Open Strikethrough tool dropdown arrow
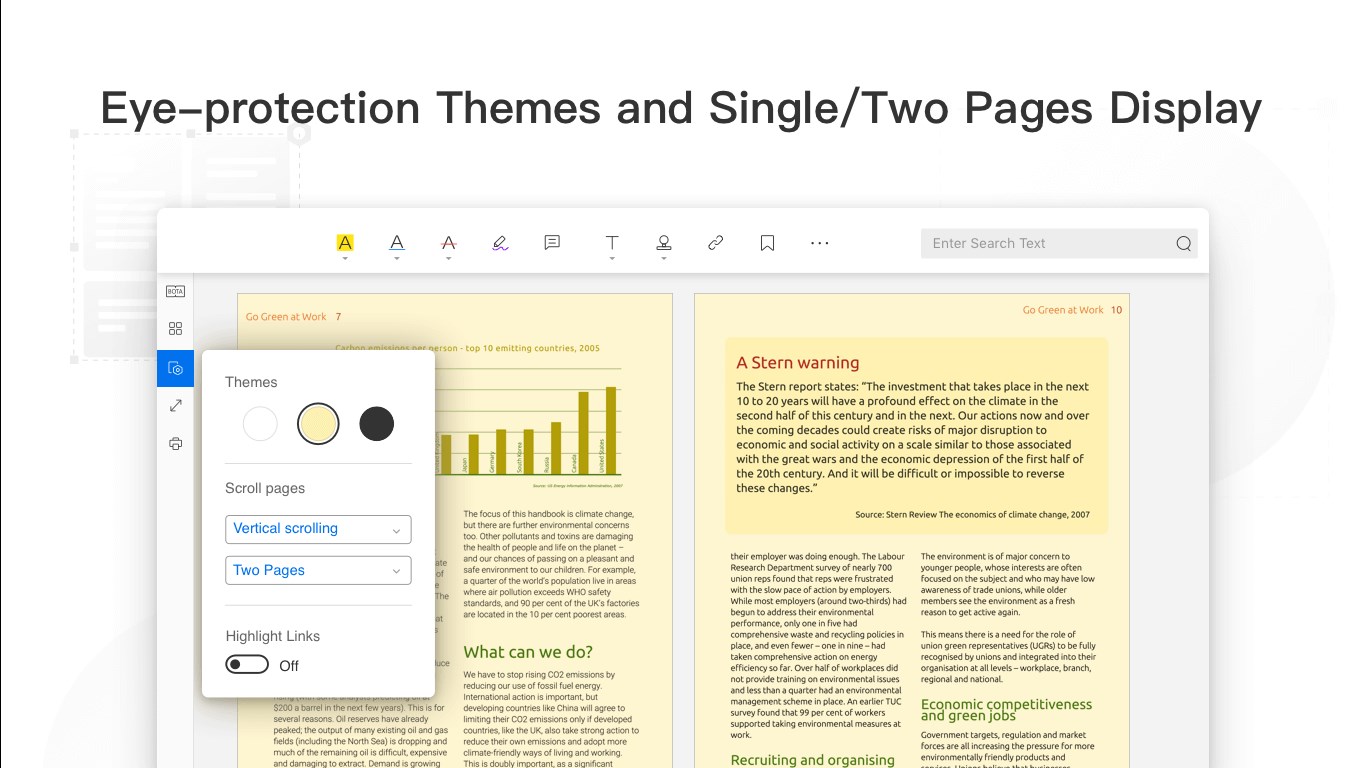1366x768 pixels. point(448,259)
